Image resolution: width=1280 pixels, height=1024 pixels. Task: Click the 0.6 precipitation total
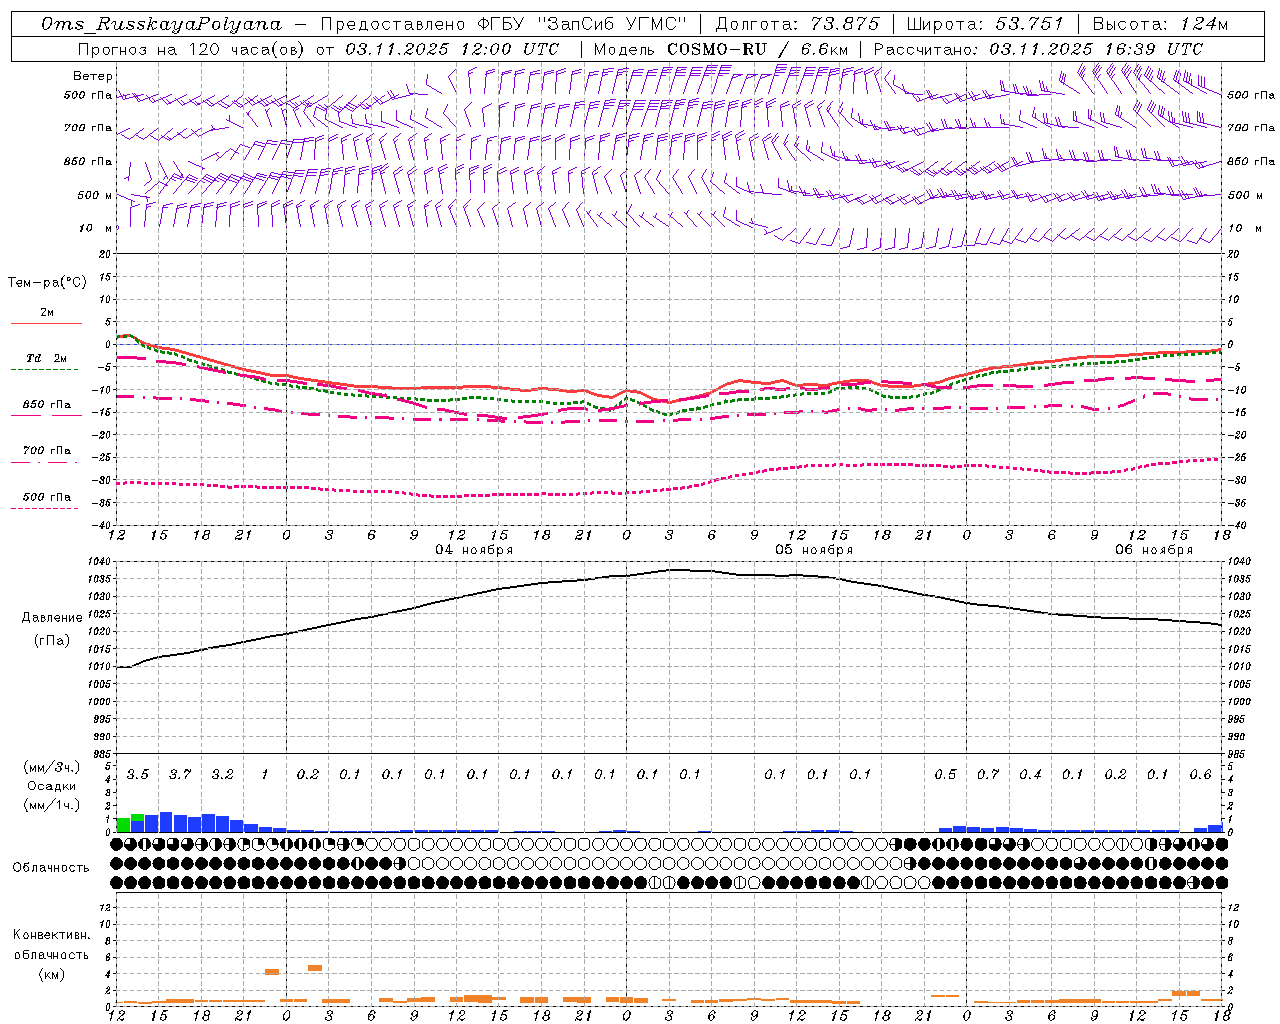(1200, 775)
